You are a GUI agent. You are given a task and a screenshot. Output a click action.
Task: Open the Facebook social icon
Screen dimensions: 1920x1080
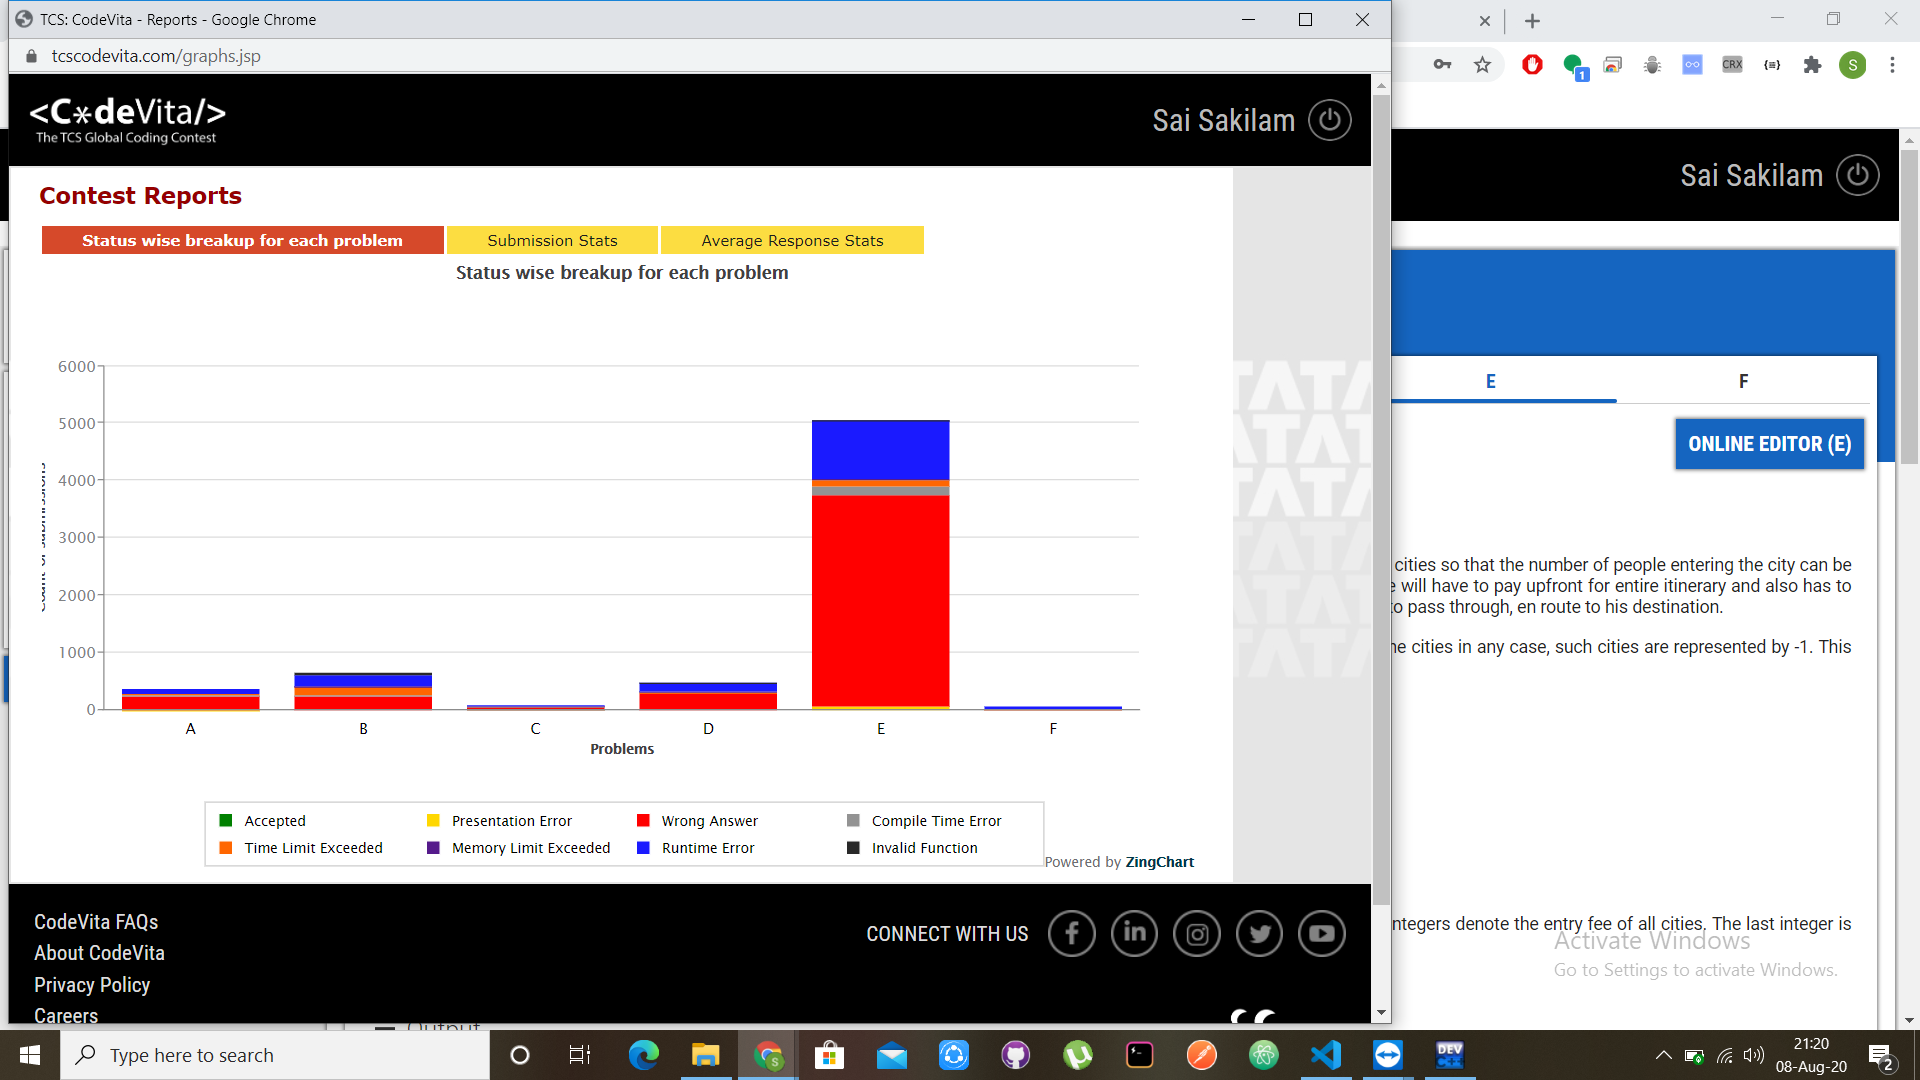pos(1071,934)
